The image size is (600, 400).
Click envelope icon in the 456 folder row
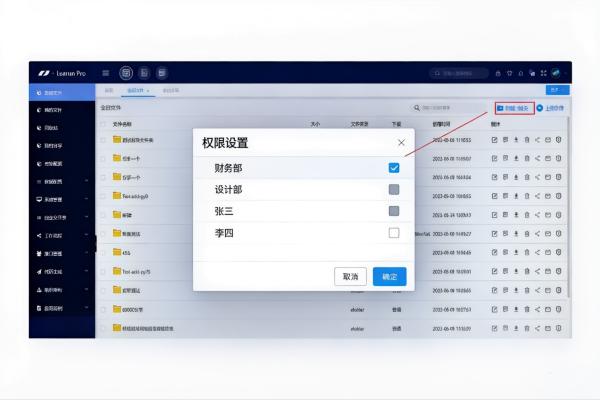(x=548, y=252)
